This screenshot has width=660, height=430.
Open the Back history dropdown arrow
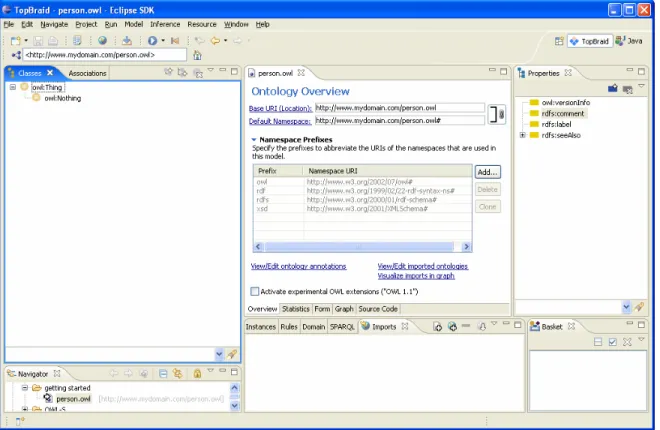point(226,41)
